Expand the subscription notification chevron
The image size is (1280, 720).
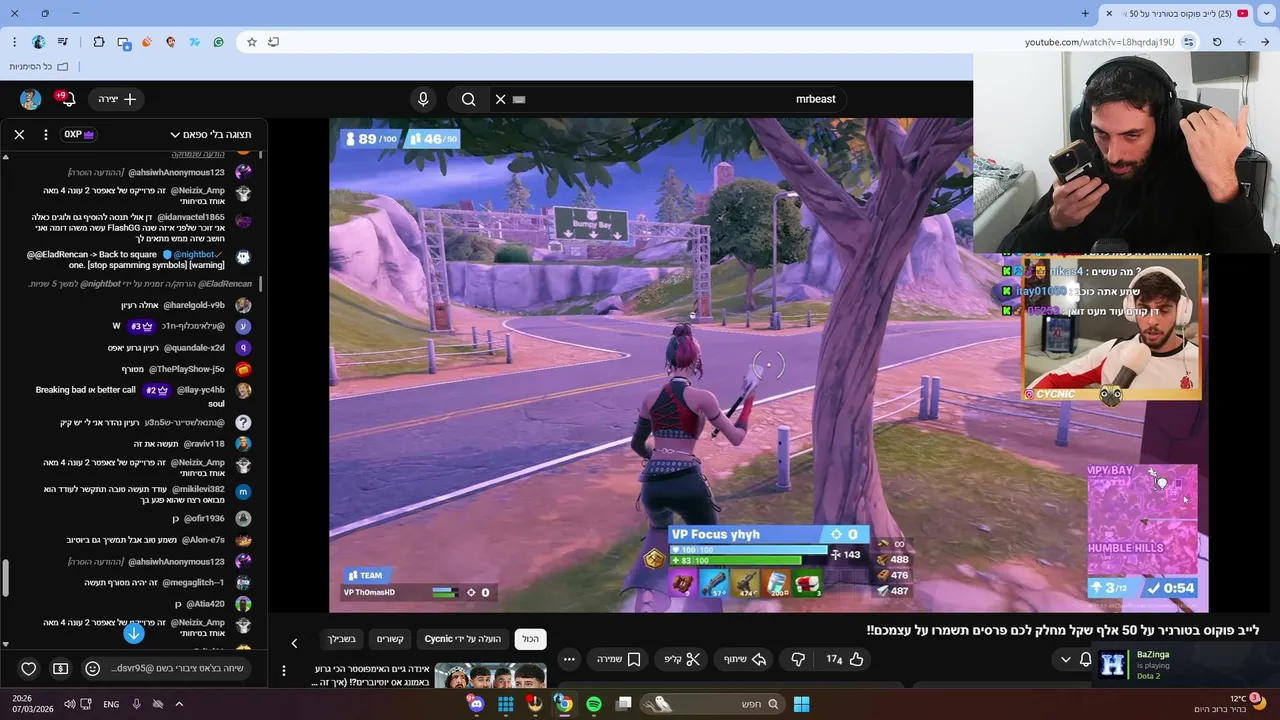(x=1065, y=659)
